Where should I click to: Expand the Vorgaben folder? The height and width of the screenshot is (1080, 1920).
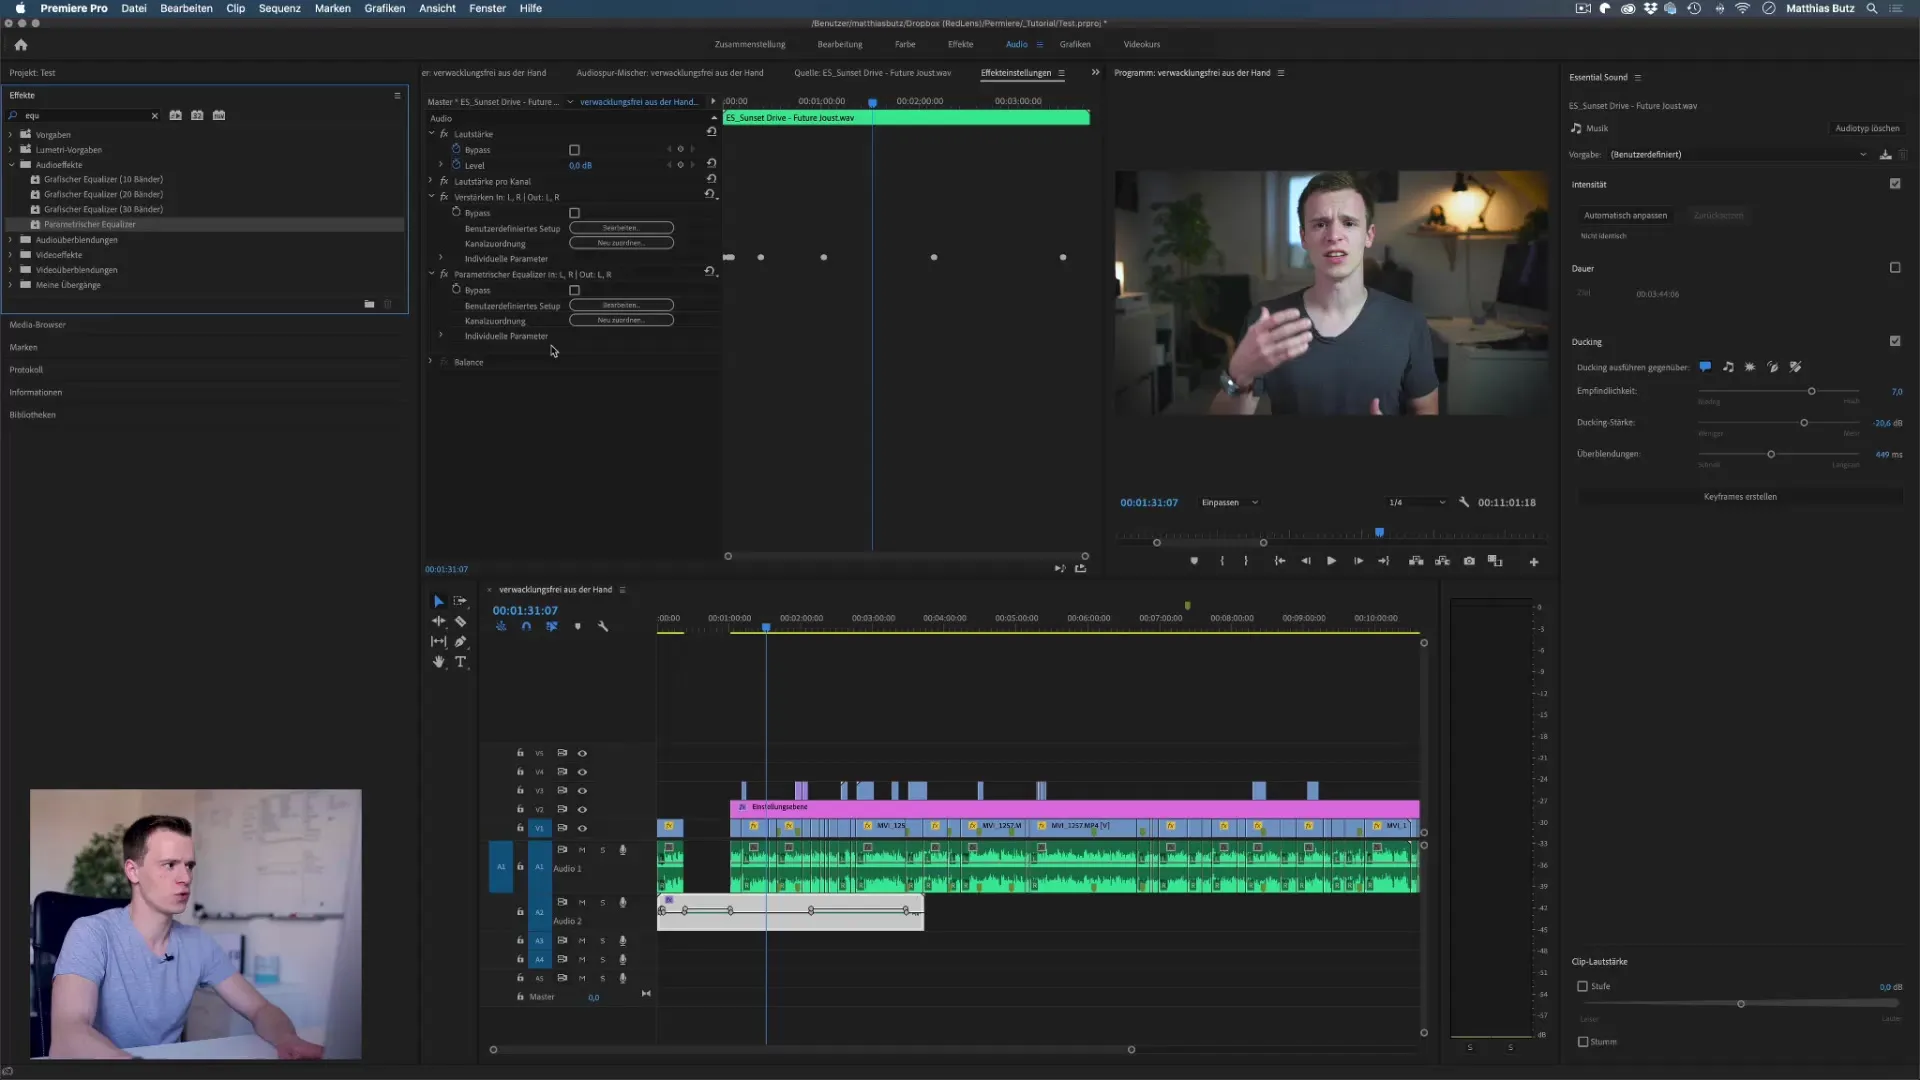[x=11, y=135]
